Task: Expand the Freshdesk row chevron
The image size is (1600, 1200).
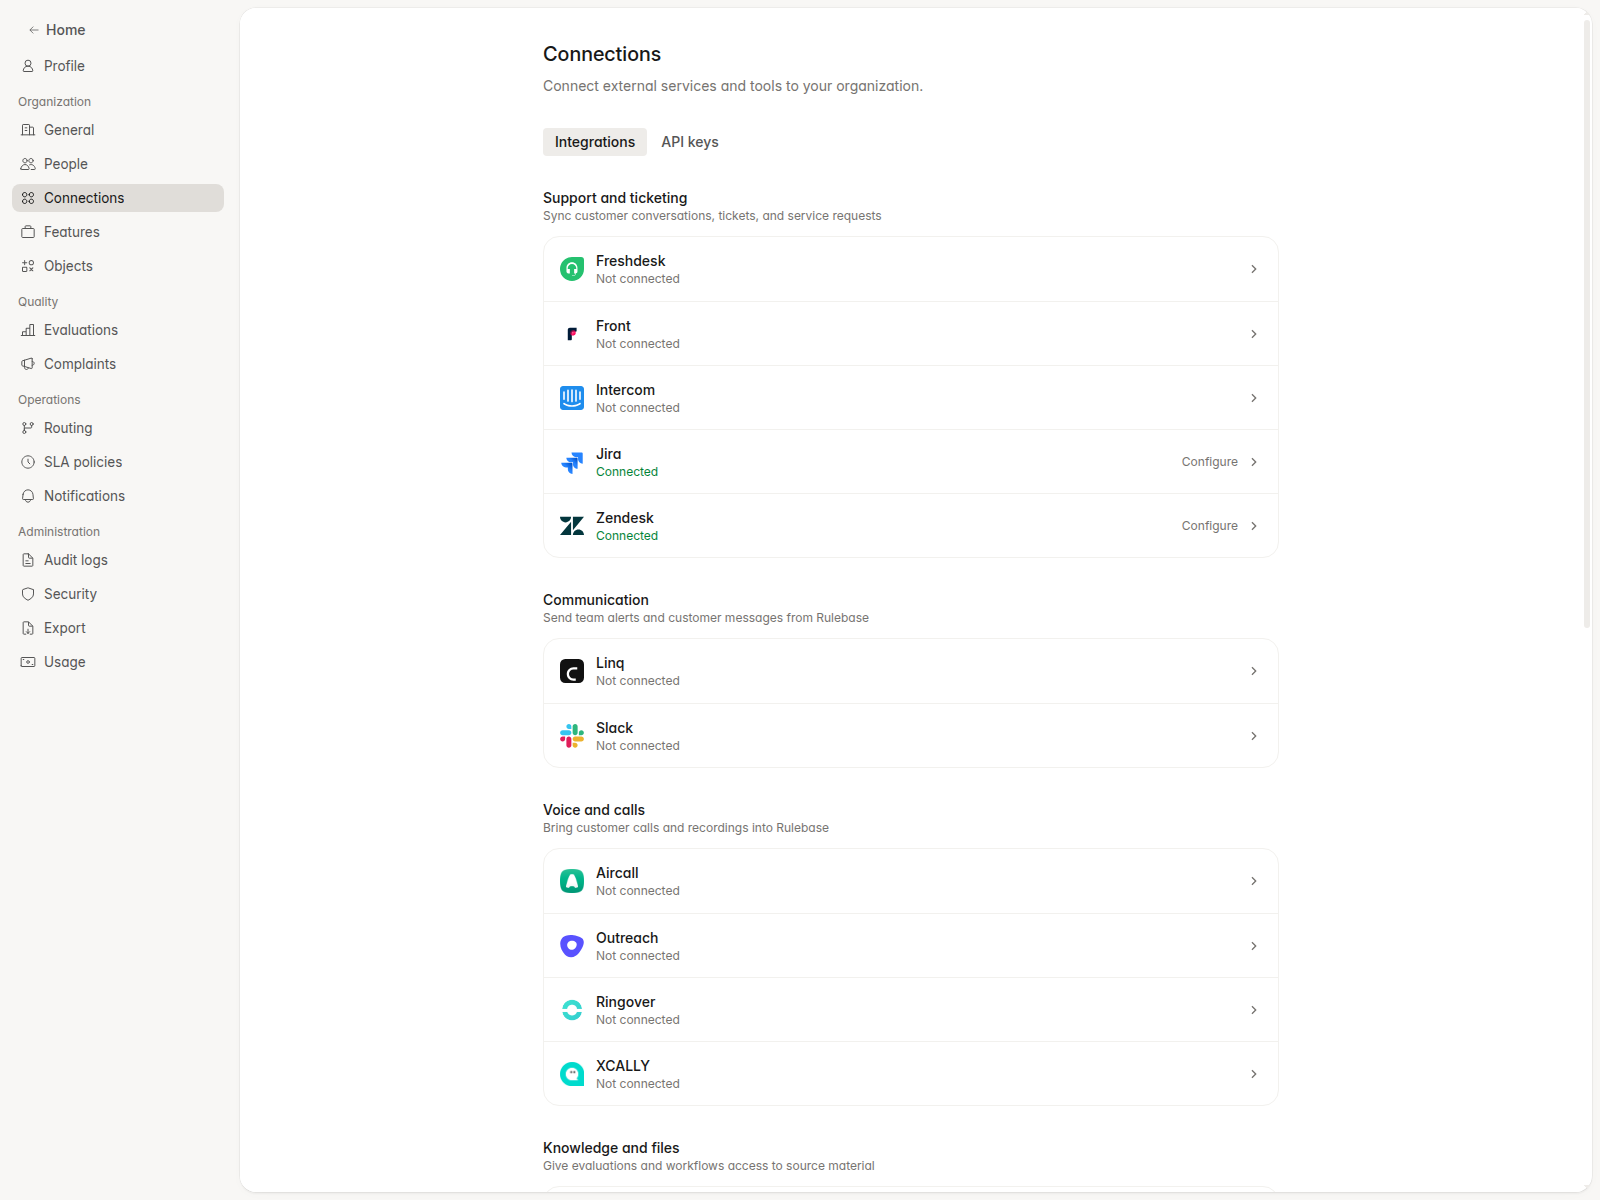Action: pyautogui.click(x=1254, y=269)
